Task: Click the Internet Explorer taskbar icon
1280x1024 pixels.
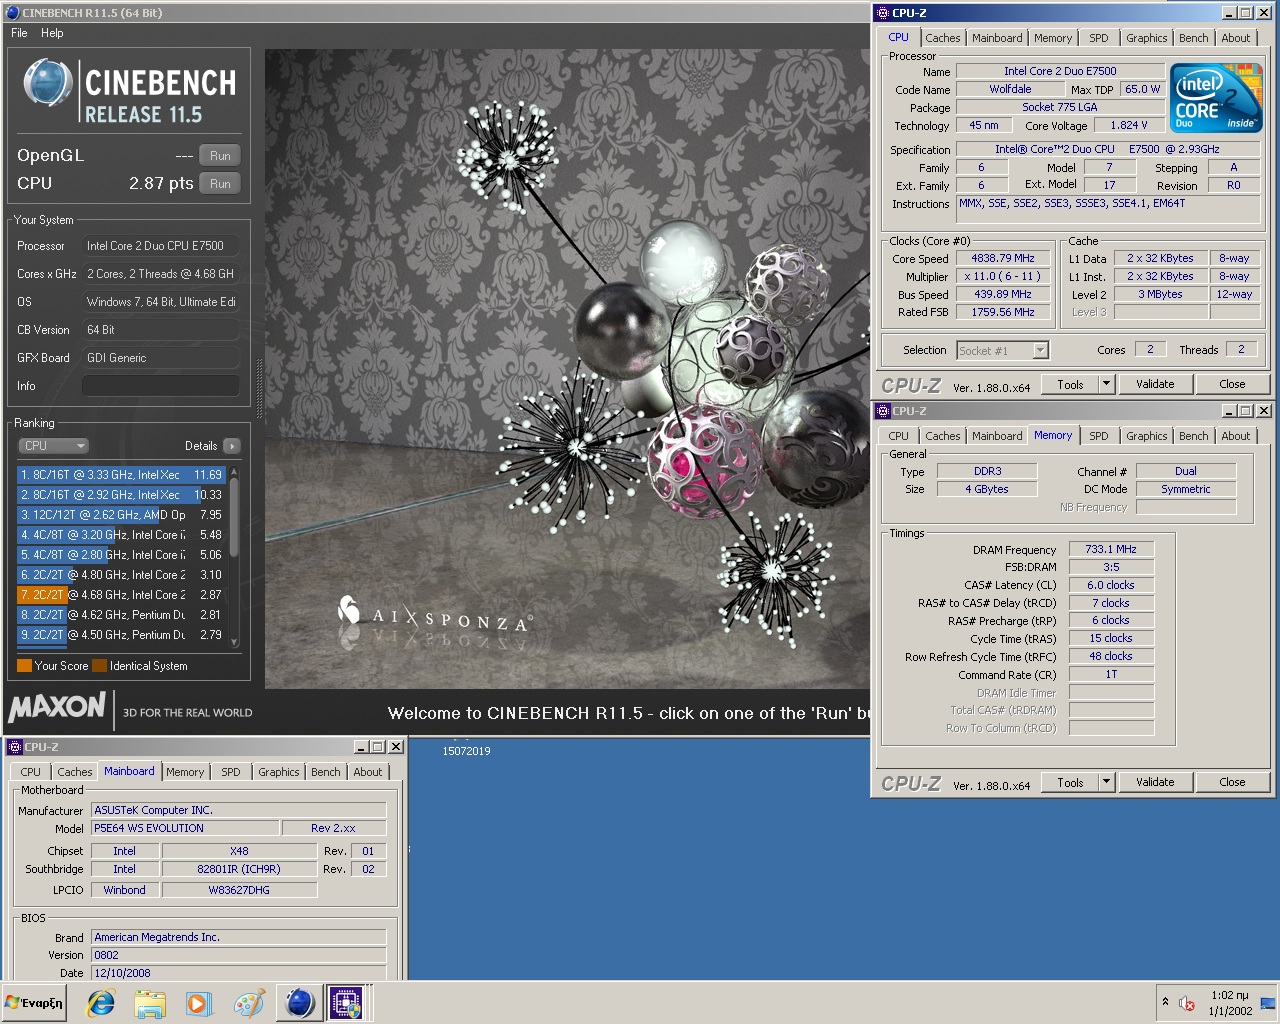Action: point(101,1003)
